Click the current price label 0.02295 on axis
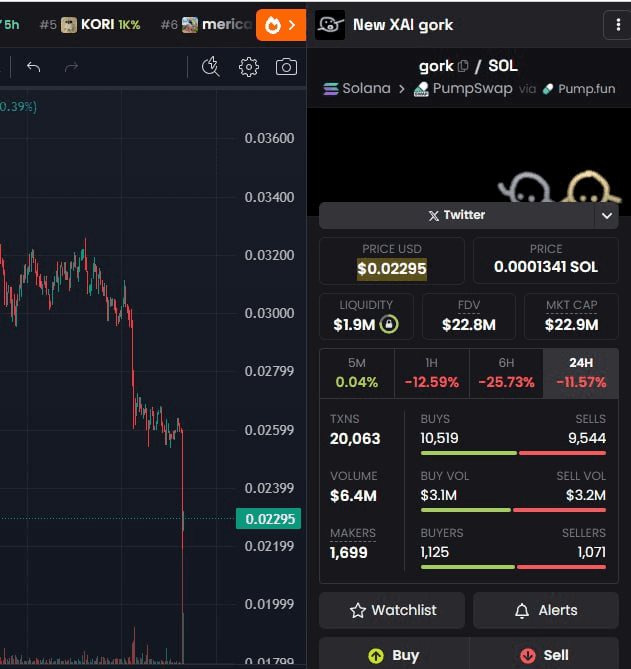The width and height of the screenshot is (631, 669). click(x=269, y=519)
